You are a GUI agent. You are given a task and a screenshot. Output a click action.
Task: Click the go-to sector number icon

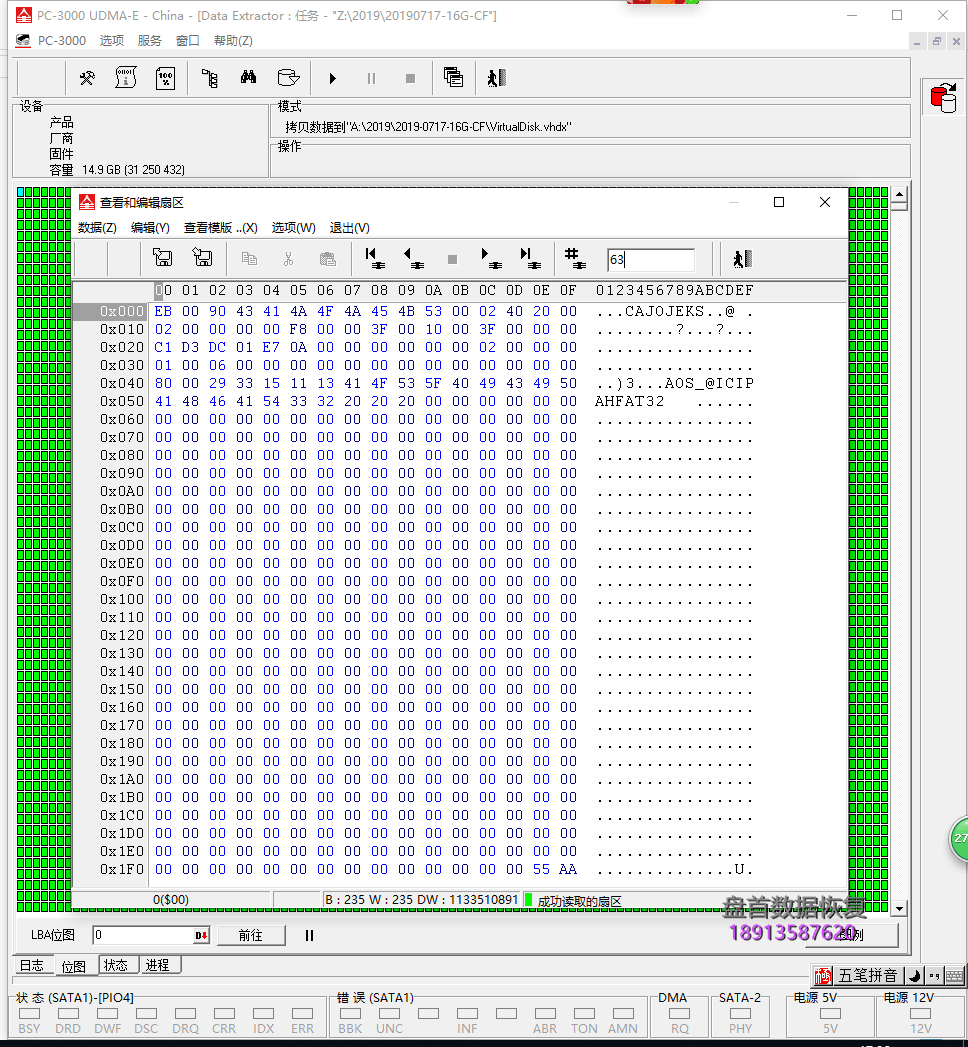tap(574, 258)
